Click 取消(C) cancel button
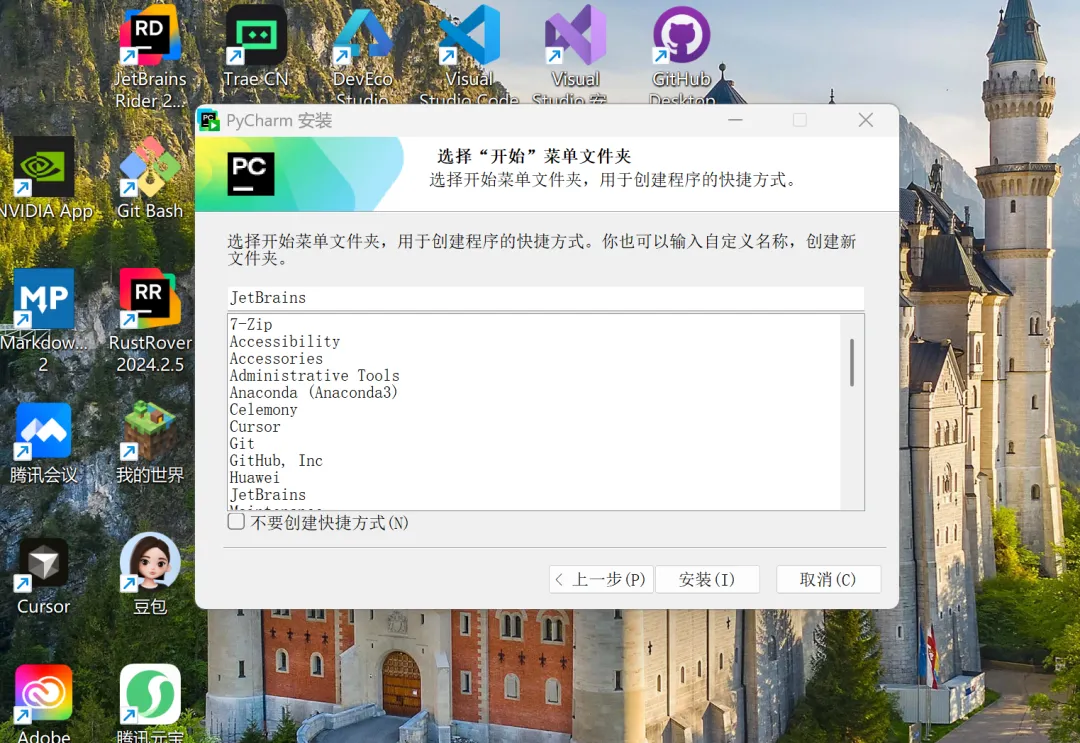Screen dimensions: 1080x743 828,579
